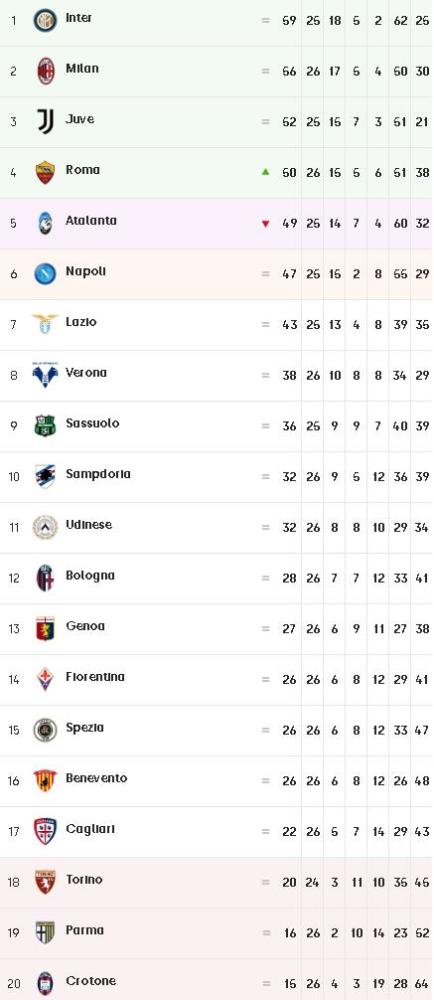This screenshot has height=1000, width=434.
Task: Click the Parma club crest
Action: coord(45,932)
